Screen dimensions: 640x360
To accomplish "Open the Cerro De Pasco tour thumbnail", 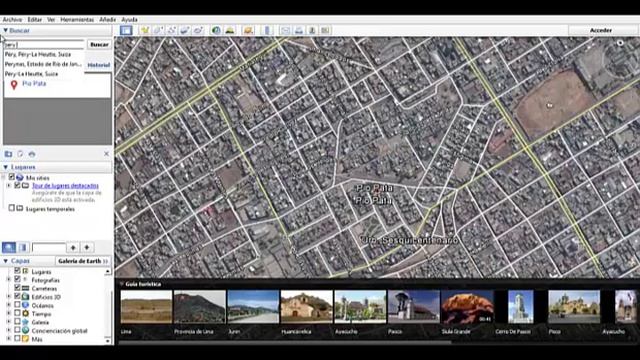I will point(520,307).
